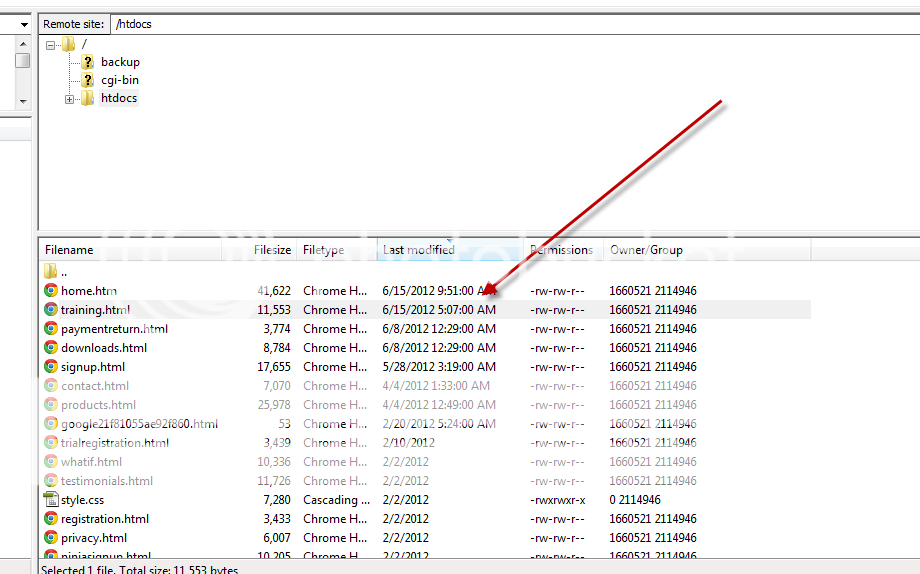Click Chrome icon next to training.html
The image size is (920, 574).
pos(51,309)
